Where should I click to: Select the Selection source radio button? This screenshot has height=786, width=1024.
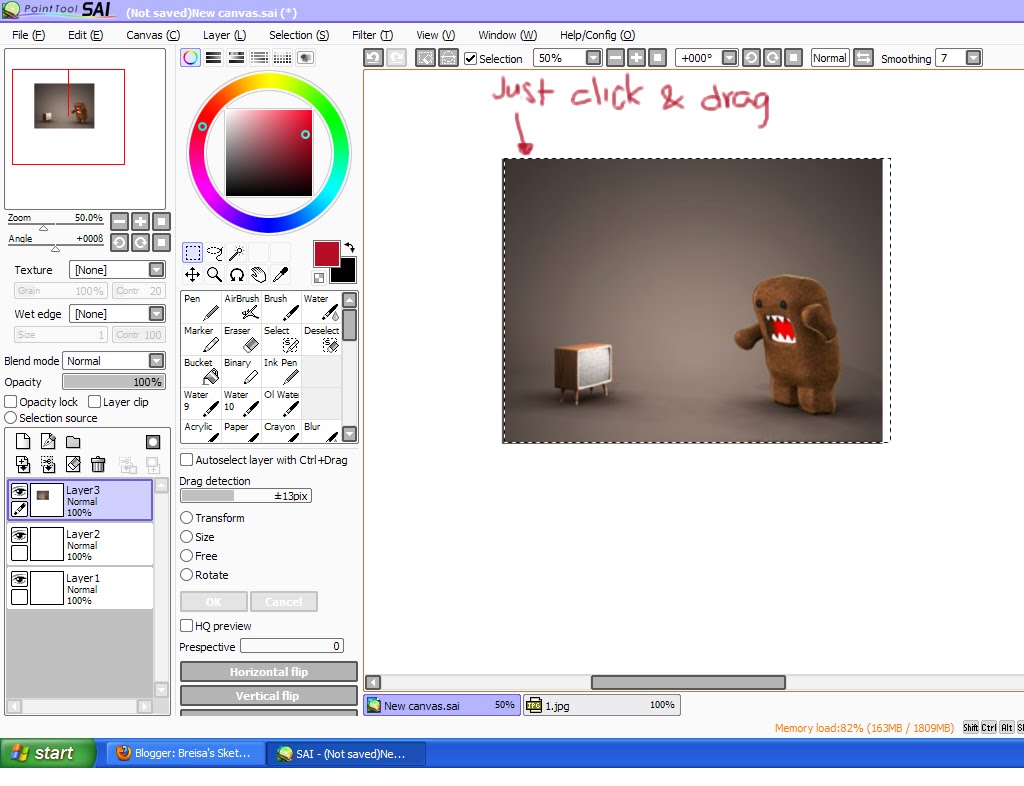(x=10, y=417)
